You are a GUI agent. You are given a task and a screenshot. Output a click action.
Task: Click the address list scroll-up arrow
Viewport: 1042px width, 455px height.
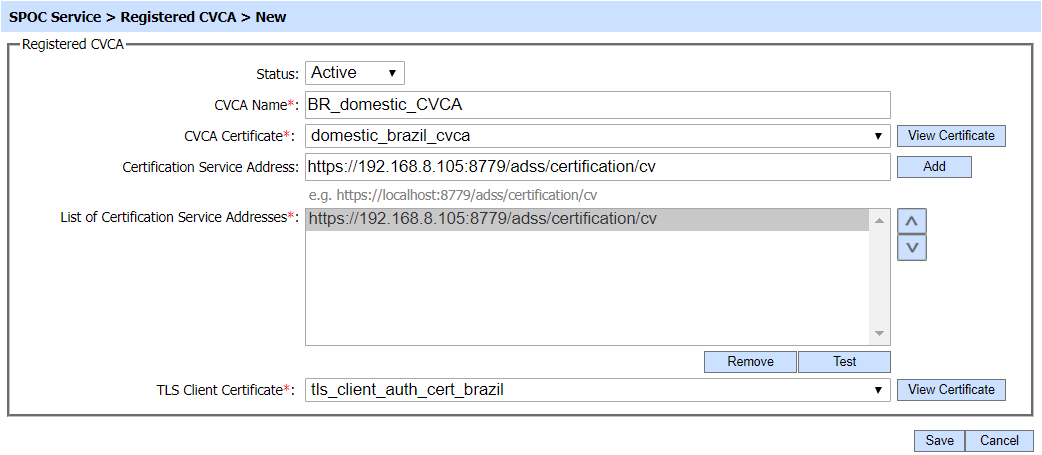pyautogui.click(x=879, y=220)
